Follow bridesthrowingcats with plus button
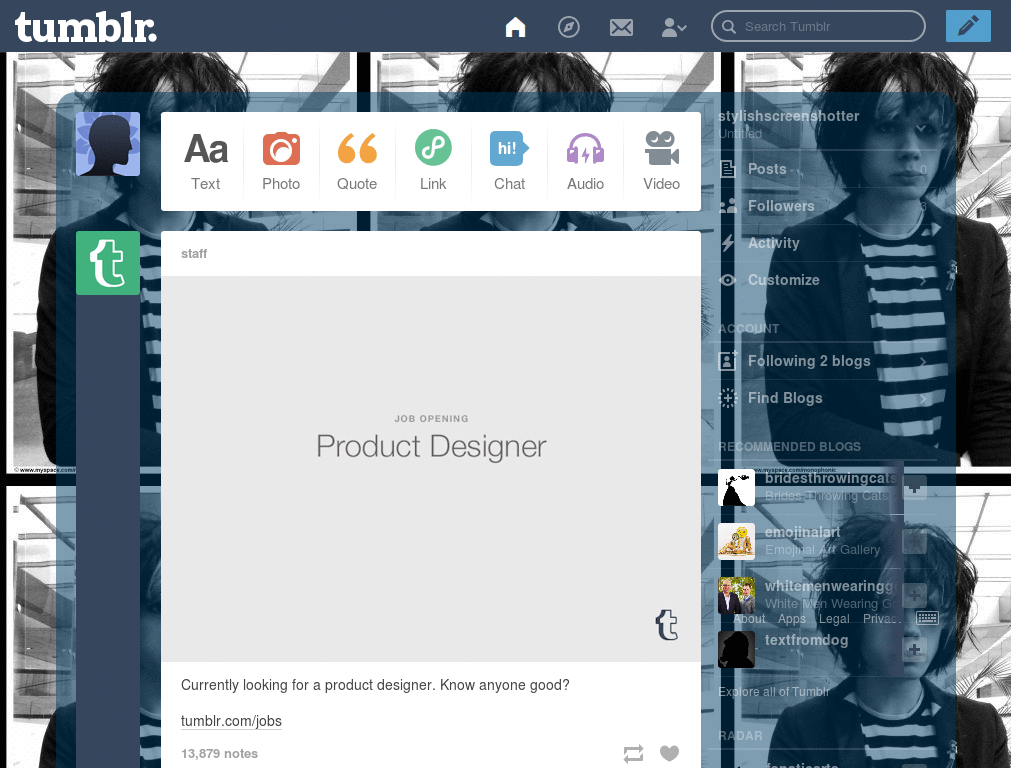 (x=914, y=488)
